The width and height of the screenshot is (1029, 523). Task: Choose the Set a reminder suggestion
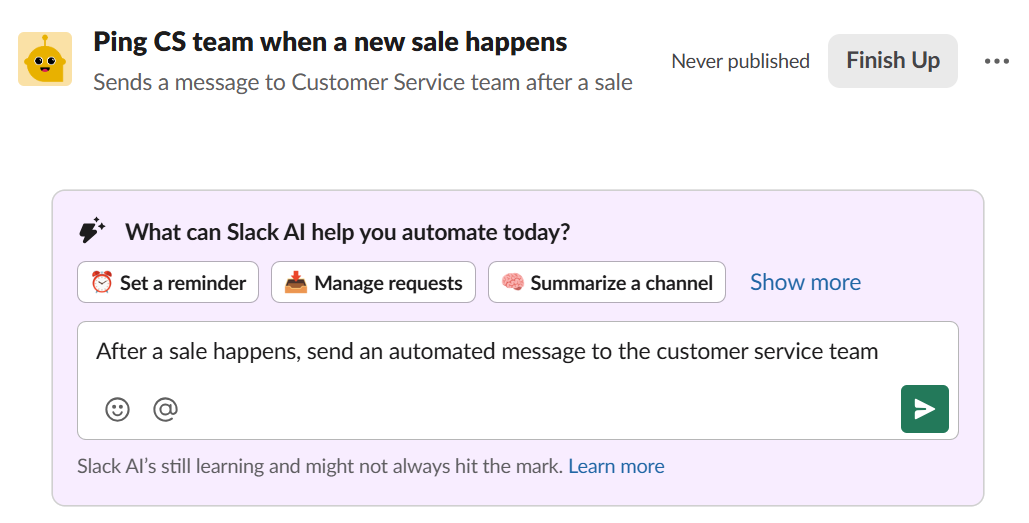click(x=168, y=283)
